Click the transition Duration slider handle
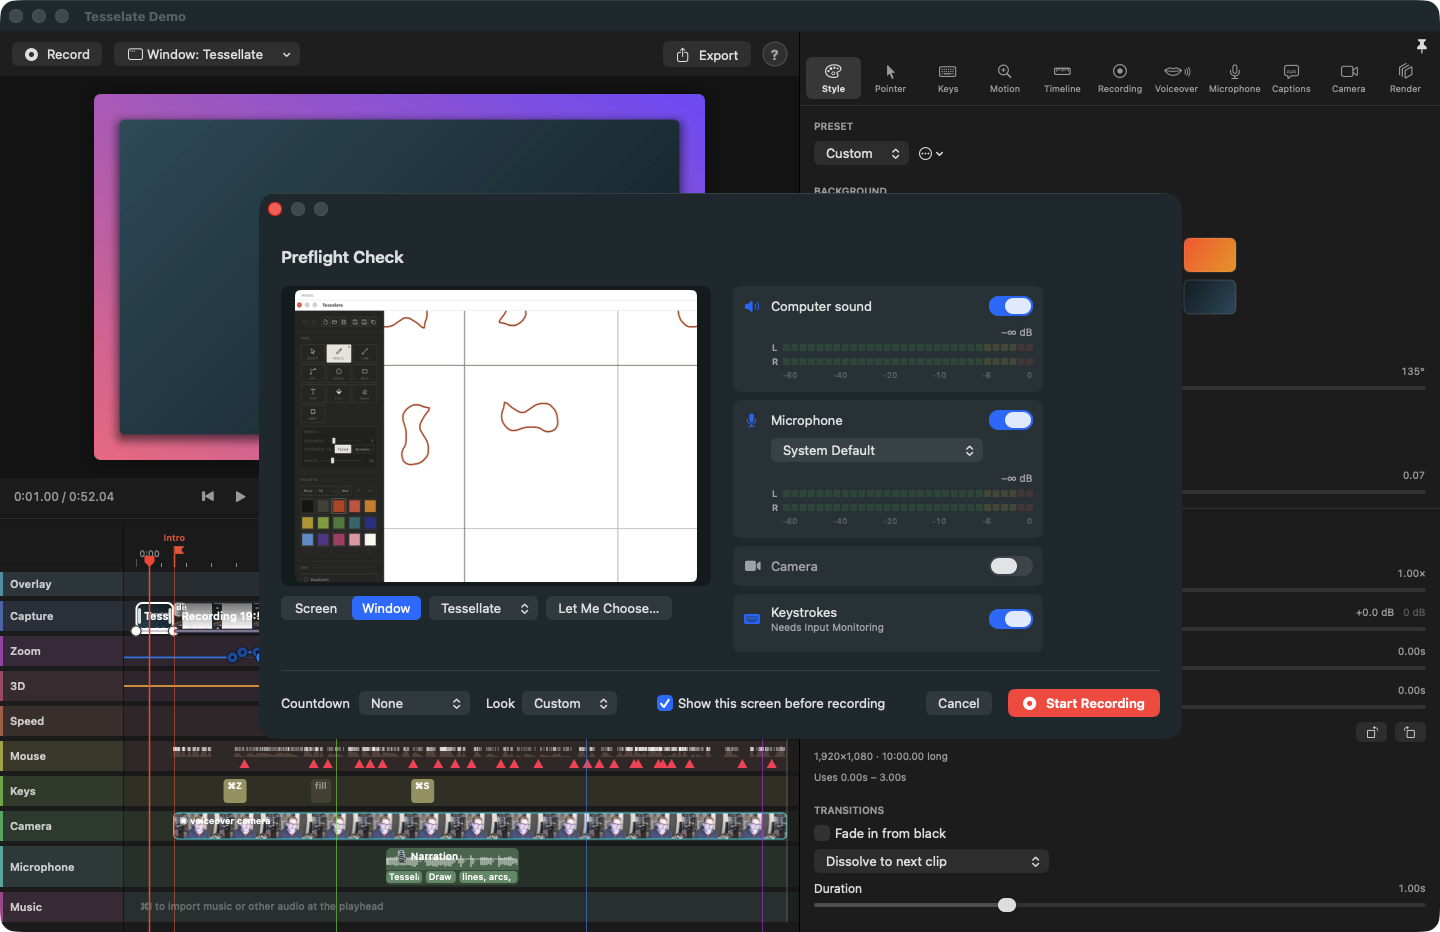The width and height of the screenshot is (1440, 932). (x=1007, y=905)
